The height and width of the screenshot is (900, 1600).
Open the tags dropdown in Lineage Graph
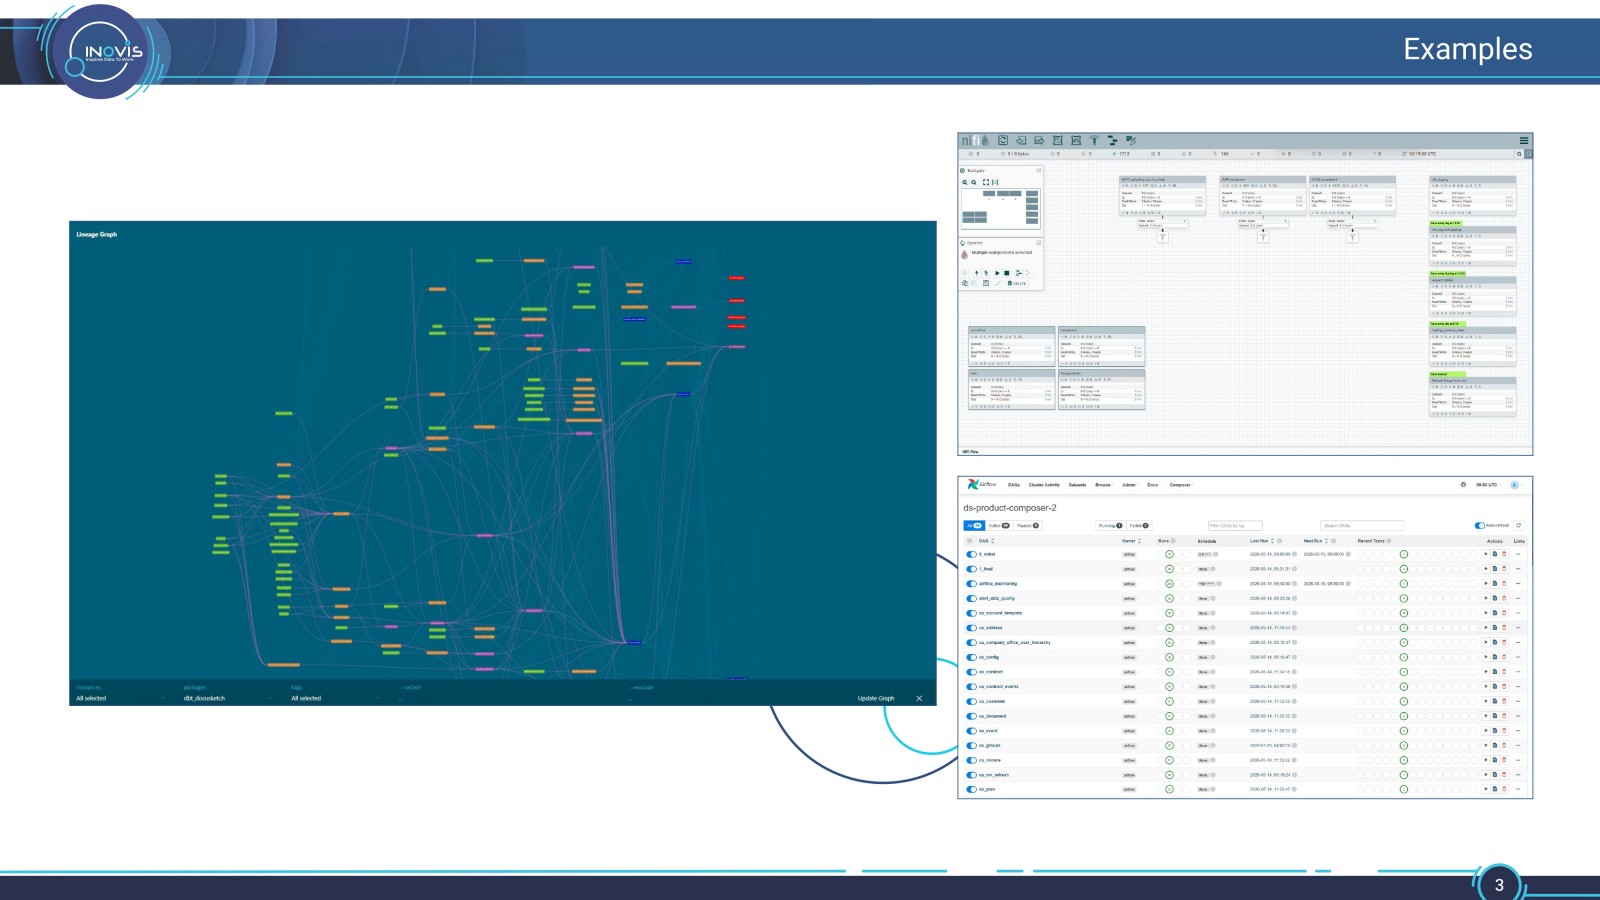[x=335, y=698]
